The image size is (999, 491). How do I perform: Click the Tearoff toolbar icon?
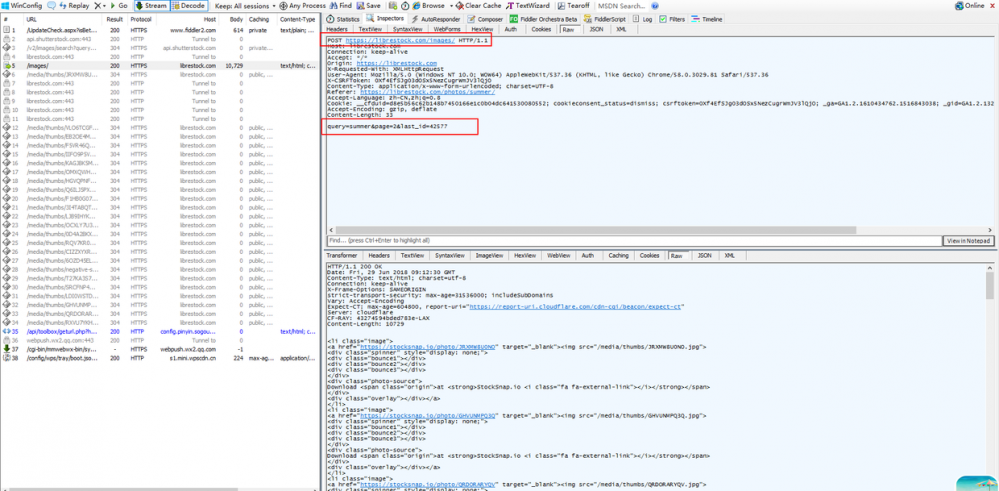pos(573,6)
